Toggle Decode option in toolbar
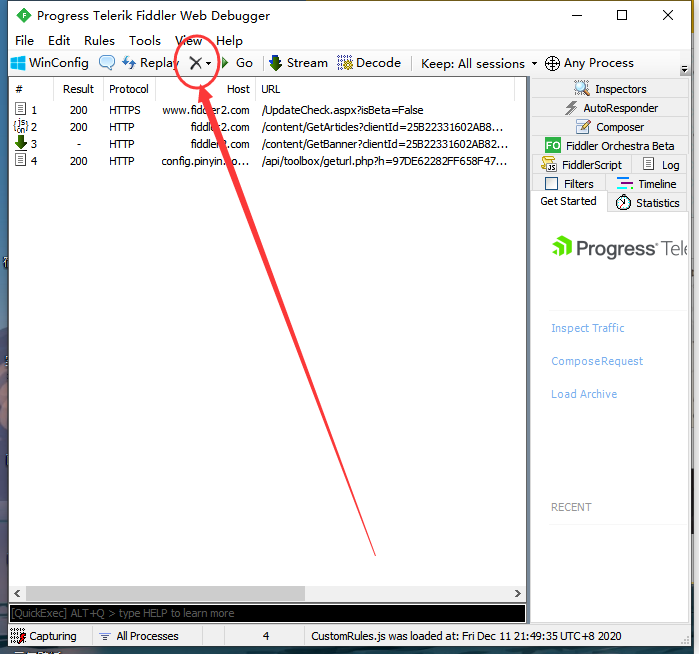 [x=369, y=63]
